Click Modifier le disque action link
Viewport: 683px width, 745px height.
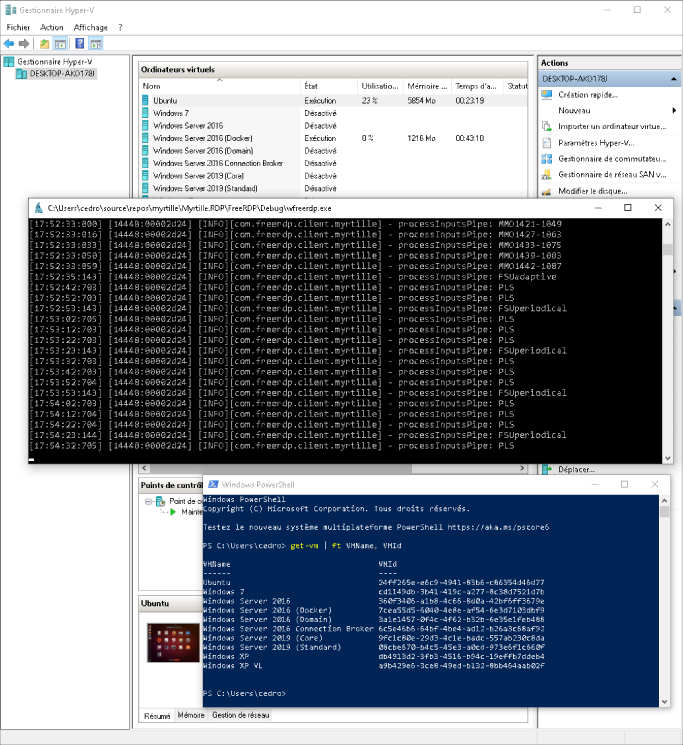pyautogui.click(x=593, y=191)
